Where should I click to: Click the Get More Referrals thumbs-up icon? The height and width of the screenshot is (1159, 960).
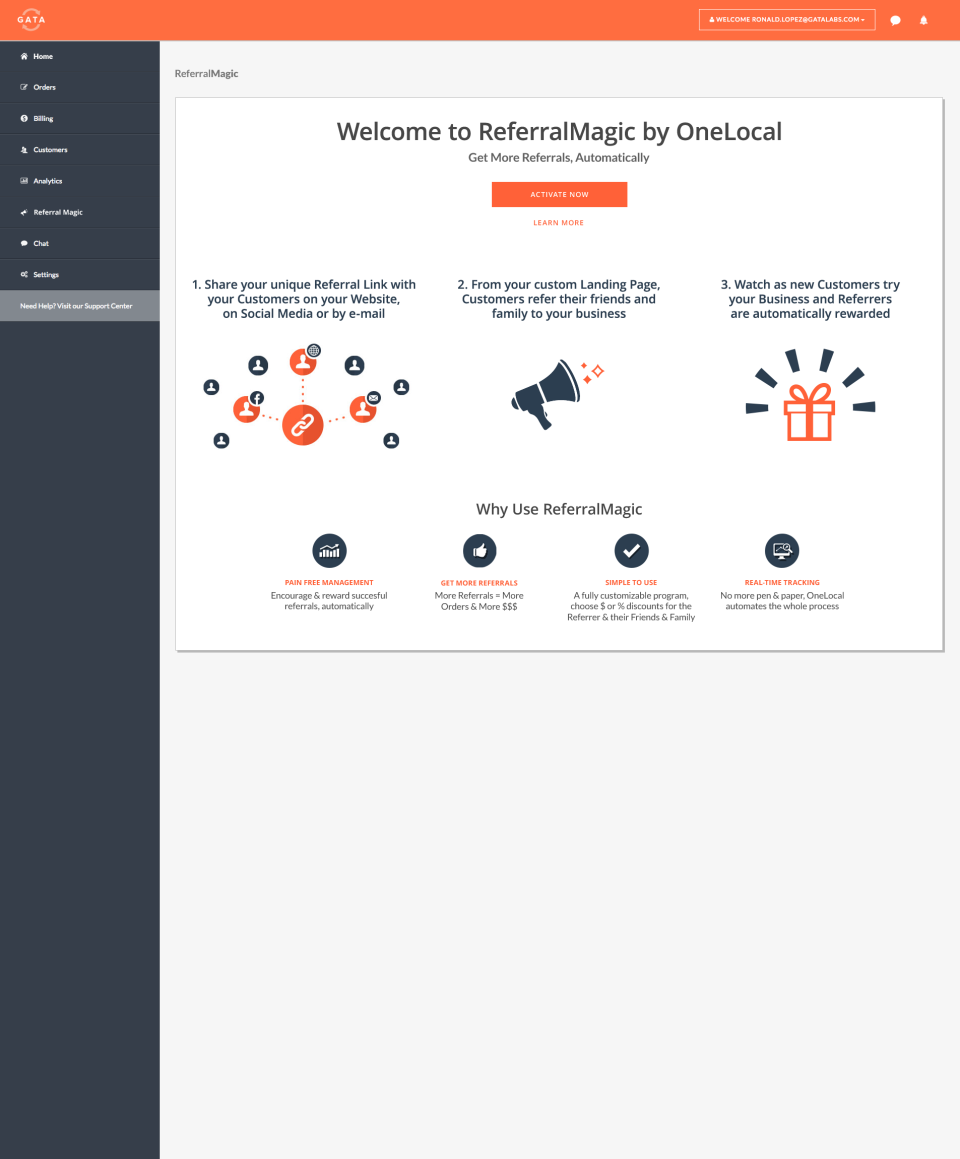[479, 550]
